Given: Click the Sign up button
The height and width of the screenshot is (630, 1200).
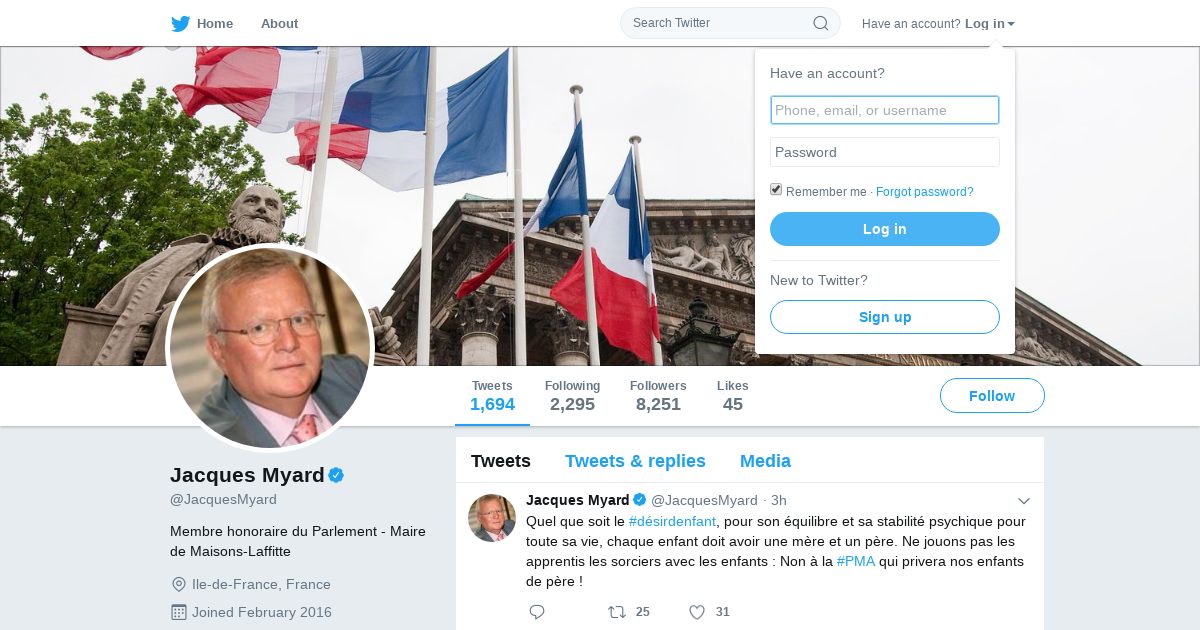Looking at the screenshot, I should point(885,317).
